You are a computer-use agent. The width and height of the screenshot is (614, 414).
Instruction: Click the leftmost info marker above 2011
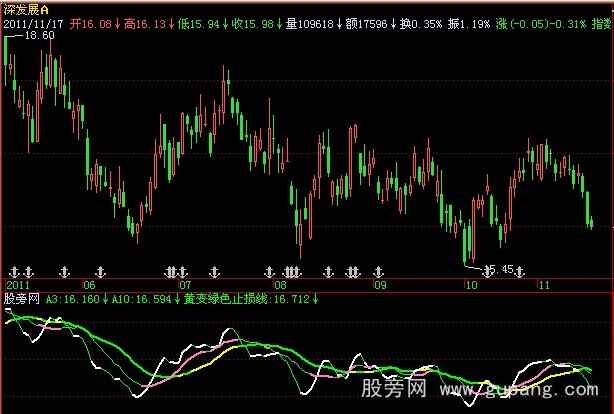(14, 271)
